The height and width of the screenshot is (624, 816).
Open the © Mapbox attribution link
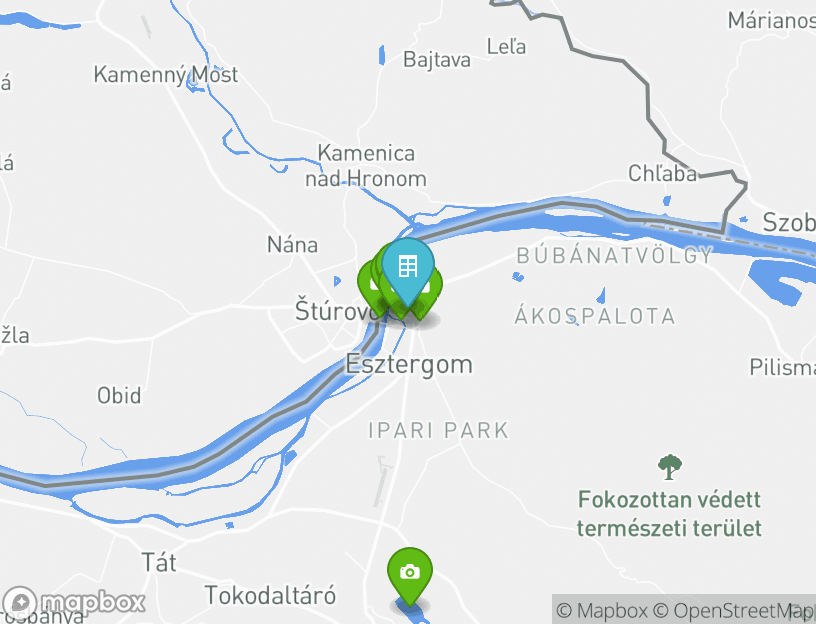pos(602,610)
